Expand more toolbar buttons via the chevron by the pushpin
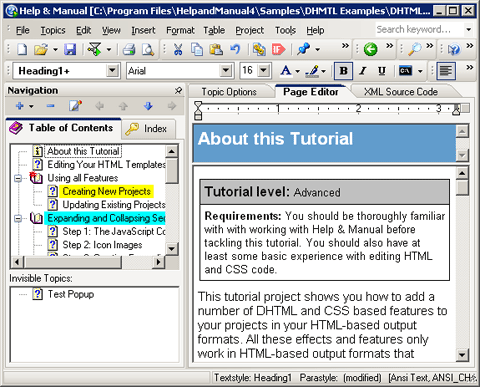 (x=345, y=45)
